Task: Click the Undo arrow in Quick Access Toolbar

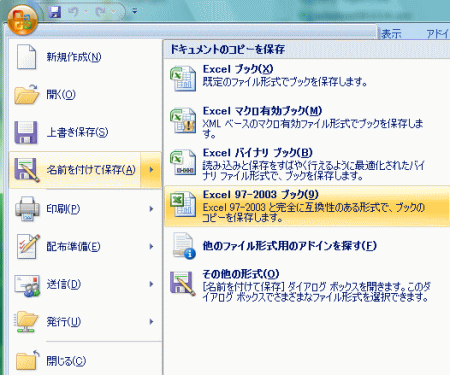Action: pos(73,12)
